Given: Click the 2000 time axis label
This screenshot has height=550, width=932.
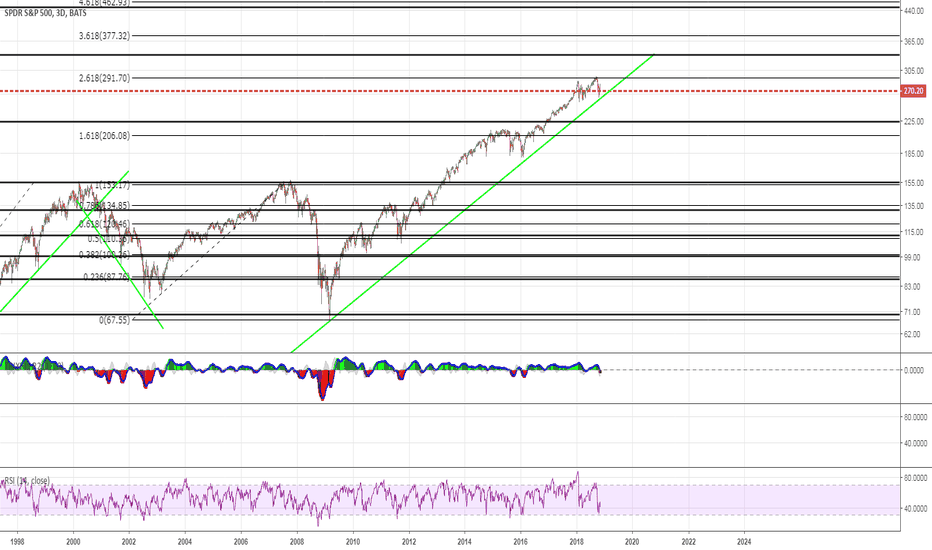Looking at the screenshot, I should coord(73,542).
